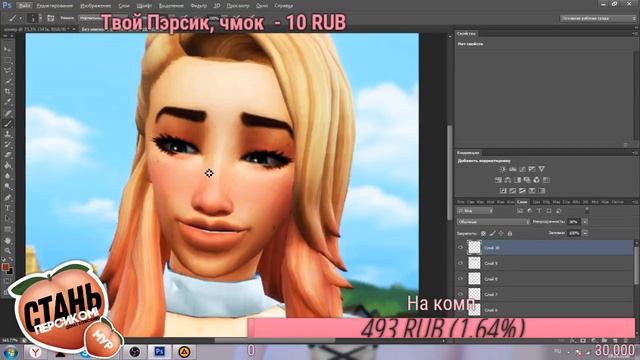Select the Type tool
640x360 pixels.
(8, 208)
